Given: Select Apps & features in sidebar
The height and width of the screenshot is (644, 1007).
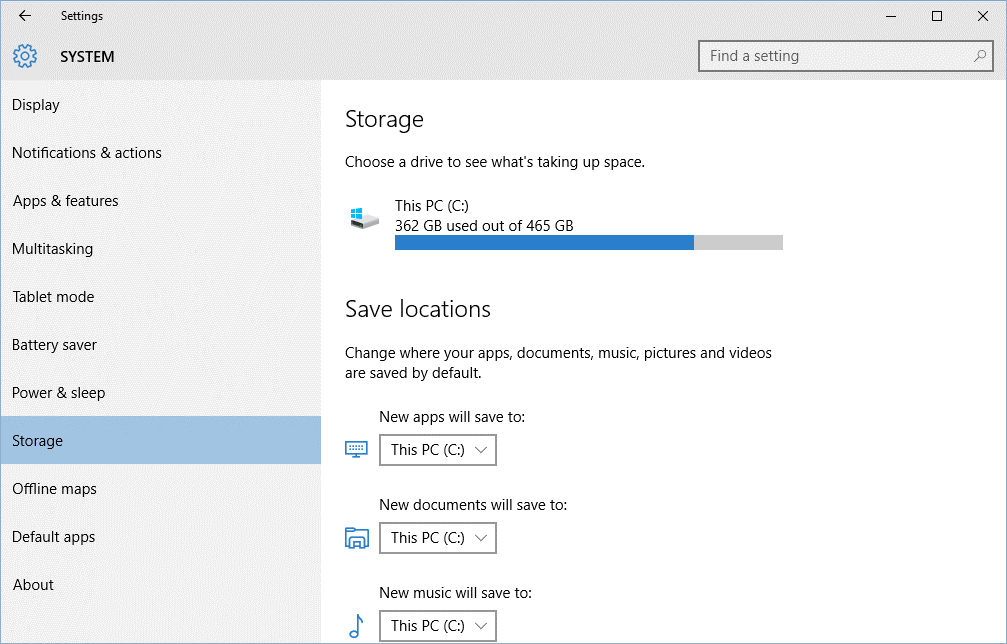Looking at the screenshot, I should [x=66, y=201].
